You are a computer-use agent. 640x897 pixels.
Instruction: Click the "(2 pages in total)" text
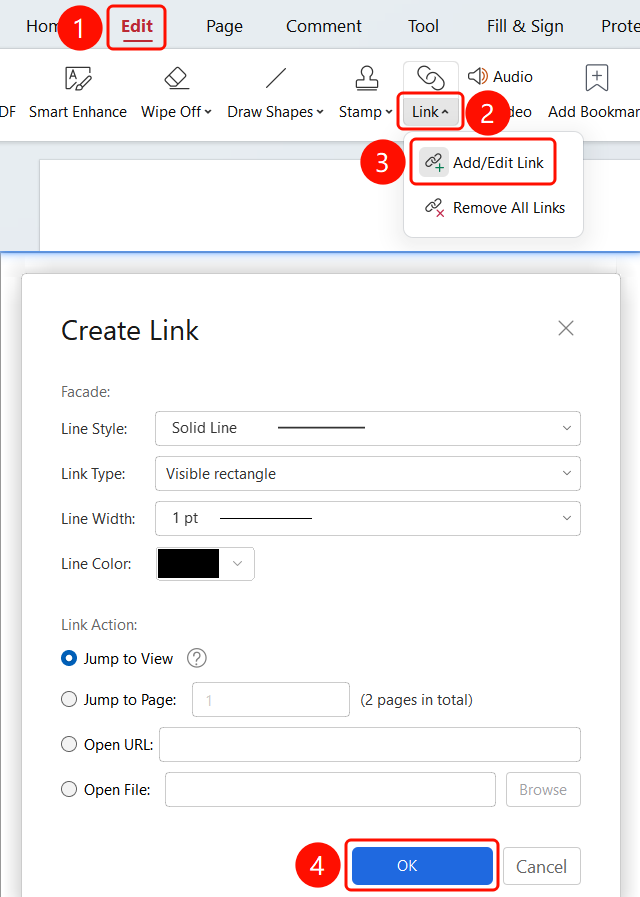[416, 700]
